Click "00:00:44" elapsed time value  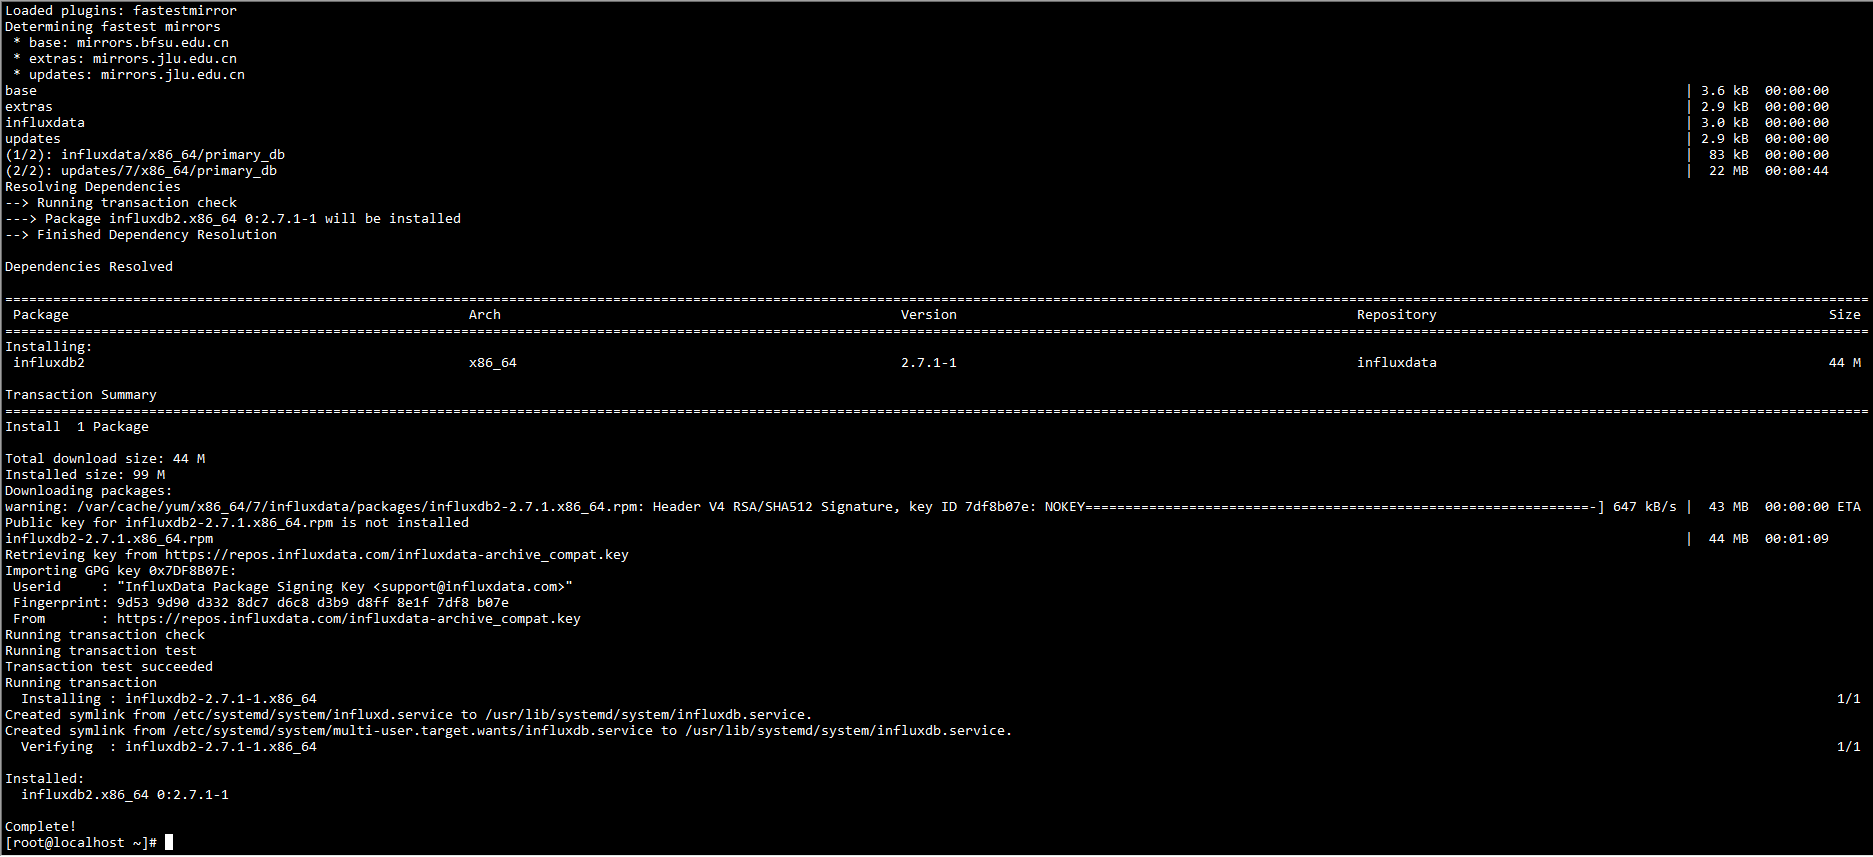pyautogui.click(x=1797, y=171)
